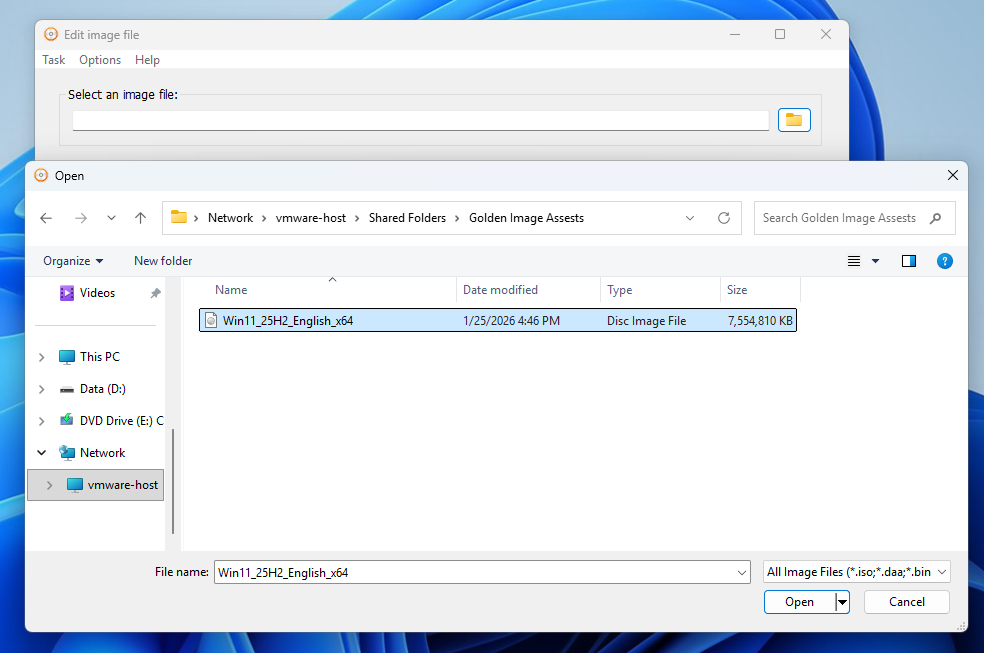This screenshot has height=653, width=984.
Task: Minimize the Edit image file window
Action: click(735, 35)
